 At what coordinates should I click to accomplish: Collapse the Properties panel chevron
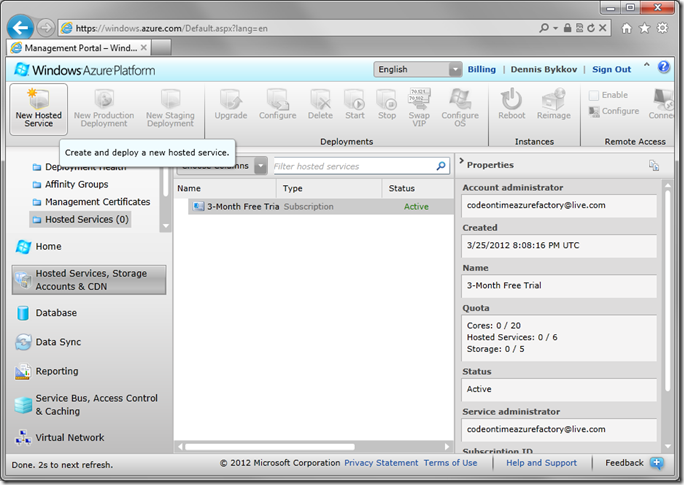(x=462, y=161)
